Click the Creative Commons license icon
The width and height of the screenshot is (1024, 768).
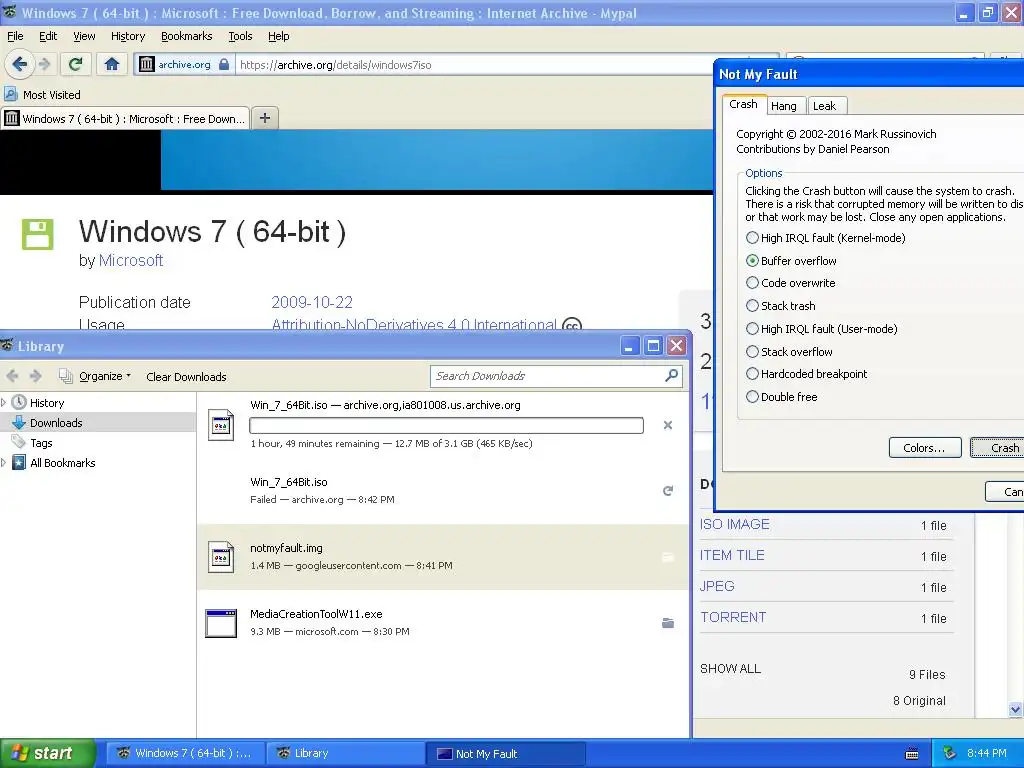[x=571, y=325]
